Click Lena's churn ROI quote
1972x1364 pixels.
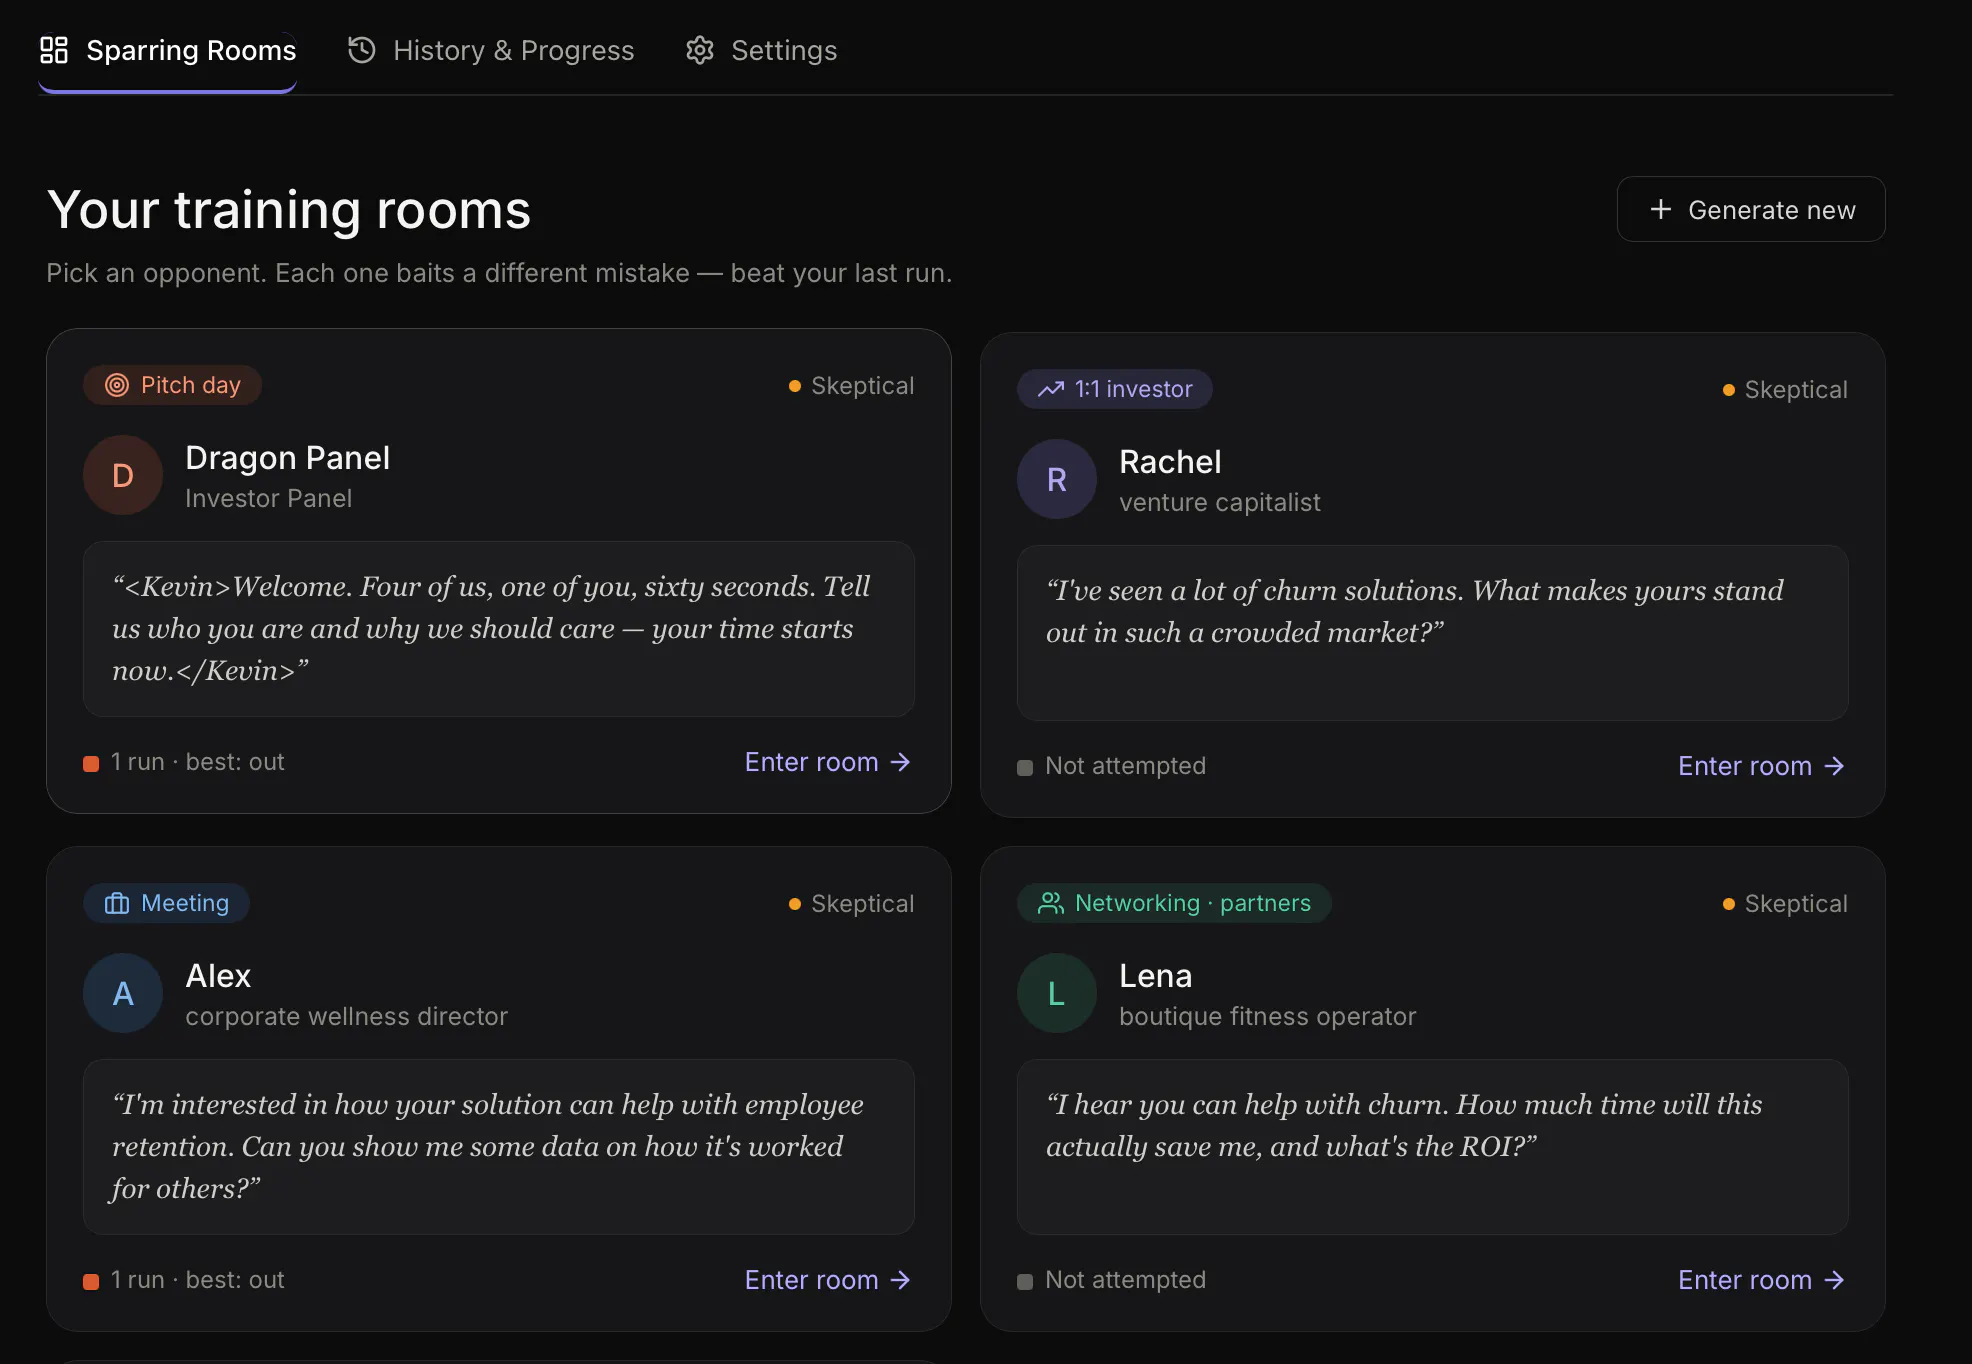click(1433, 1147)
